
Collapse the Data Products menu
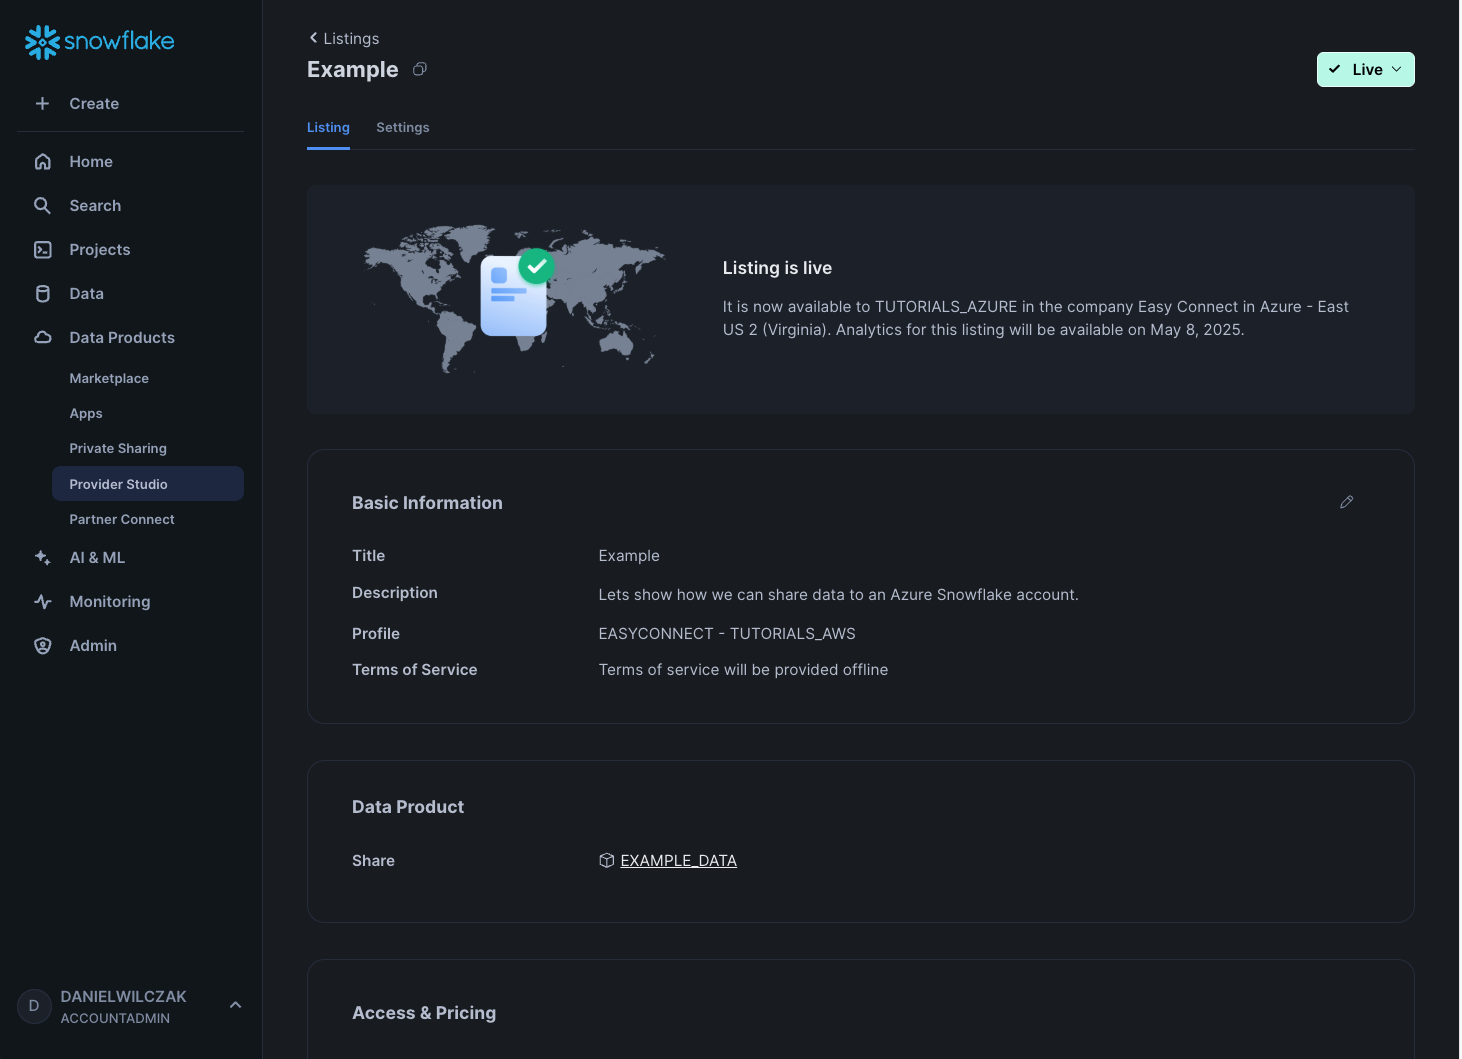[x=121, y=338]
